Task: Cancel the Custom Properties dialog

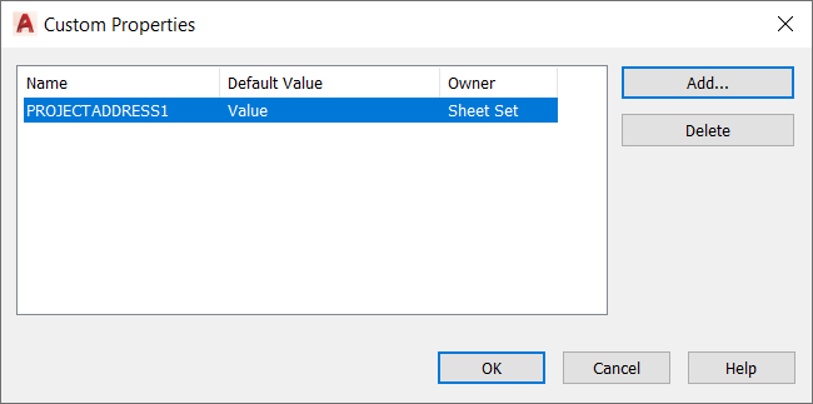Action: 616,368
